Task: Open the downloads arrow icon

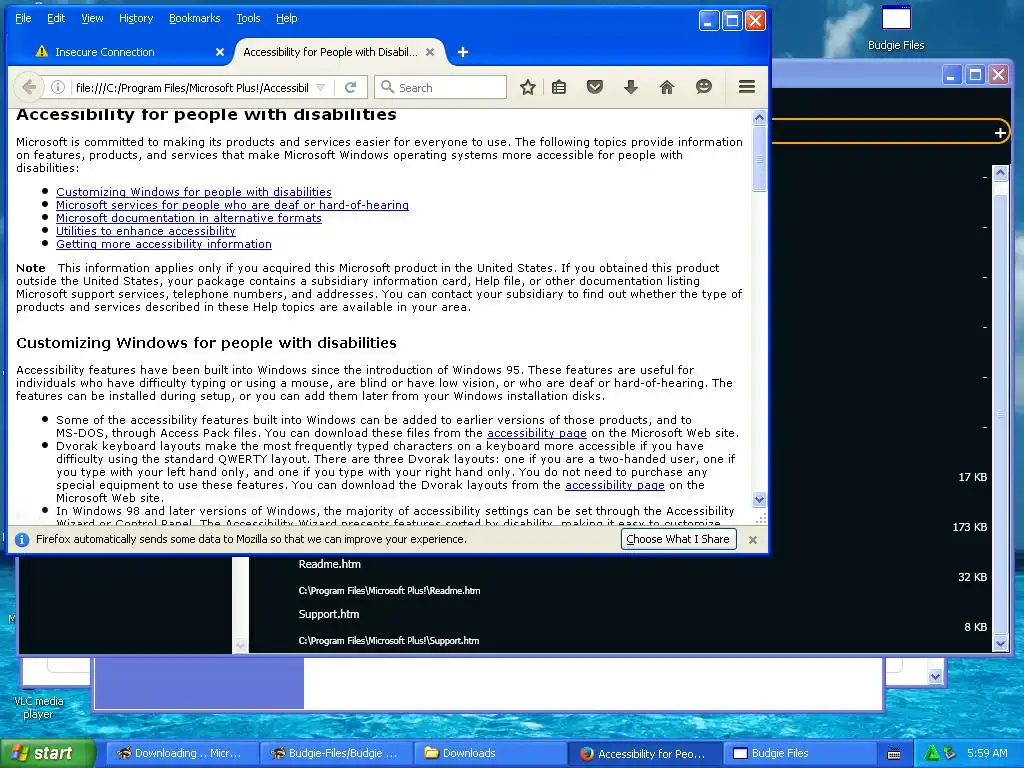Action: pyautogui.click(x=630, y=88)
